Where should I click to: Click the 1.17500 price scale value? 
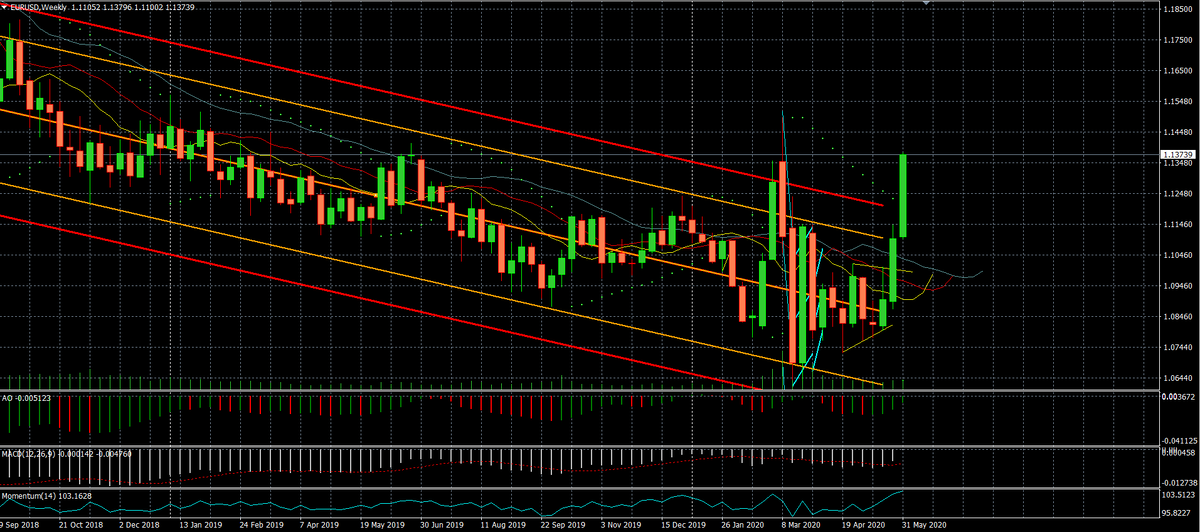pyautogui.click(x=1178, y=41)
